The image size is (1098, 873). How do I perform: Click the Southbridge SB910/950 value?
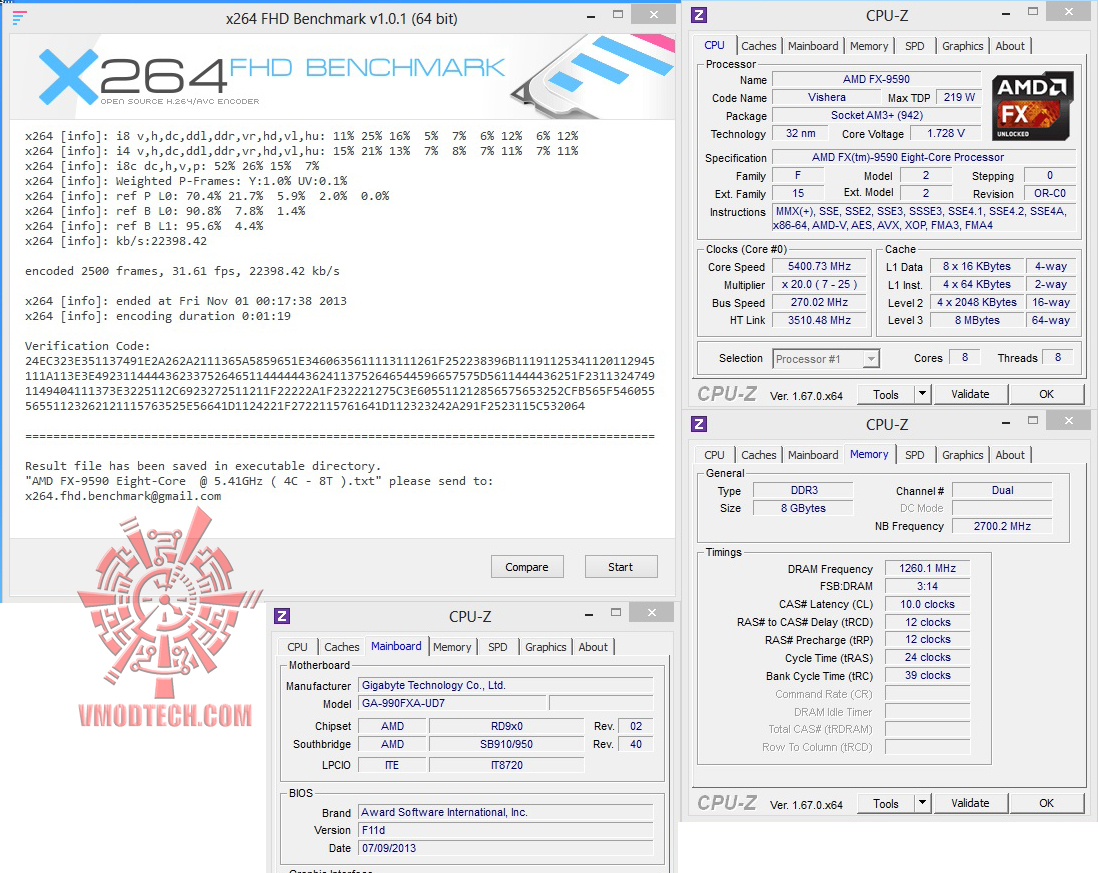pos(506,744)
